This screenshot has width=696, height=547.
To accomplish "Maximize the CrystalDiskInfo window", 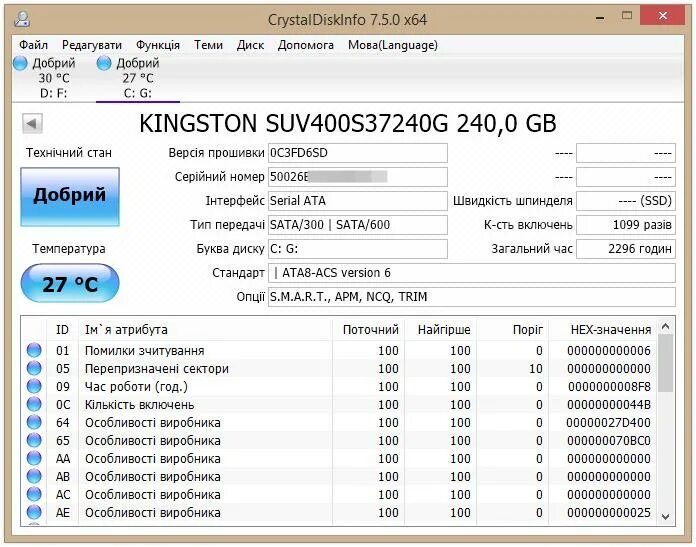I will (627, 16).
